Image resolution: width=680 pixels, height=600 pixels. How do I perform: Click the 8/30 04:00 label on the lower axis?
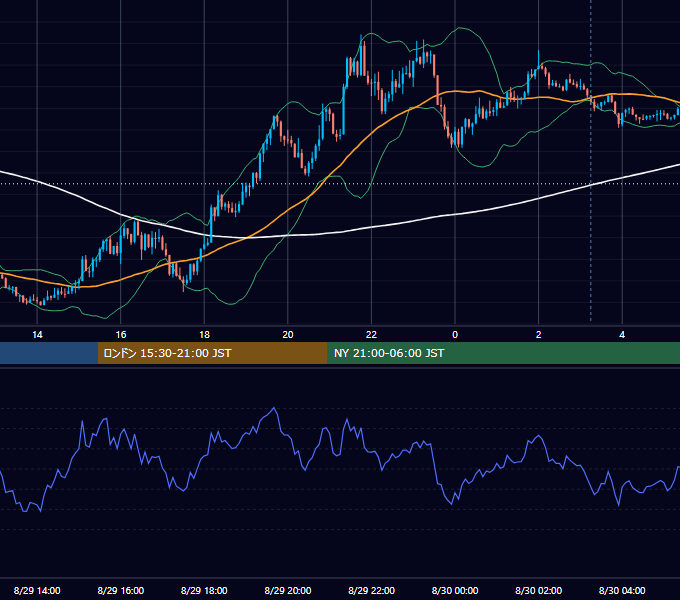(622, 590)
